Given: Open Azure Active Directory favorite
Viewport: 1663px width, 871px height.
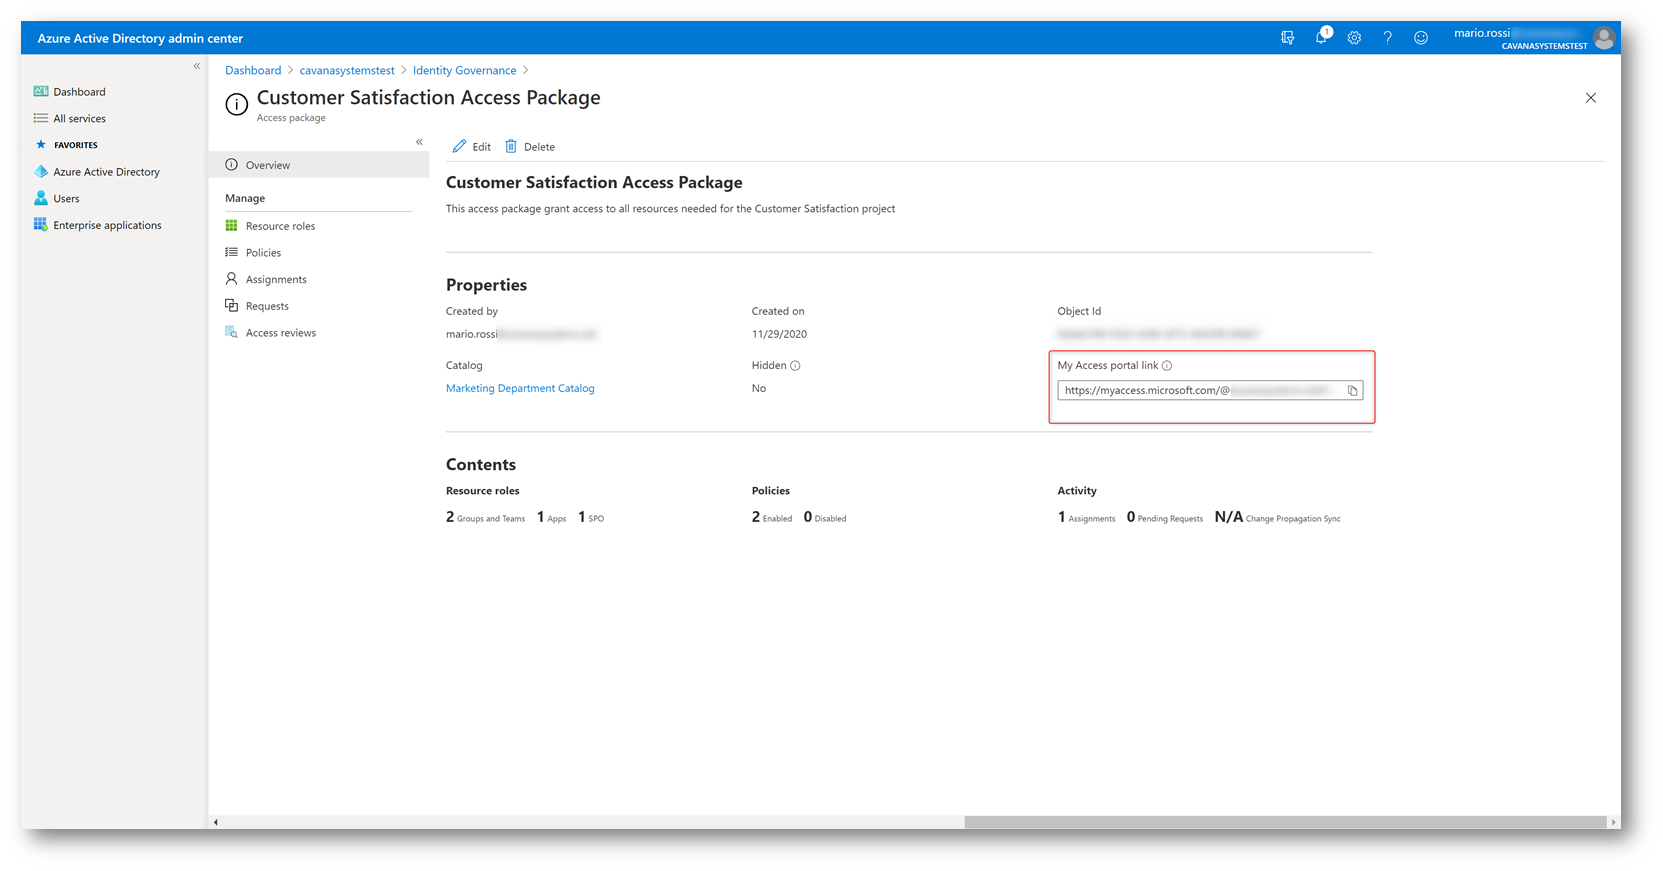Looking at the screenshot, I should (106, 172).
